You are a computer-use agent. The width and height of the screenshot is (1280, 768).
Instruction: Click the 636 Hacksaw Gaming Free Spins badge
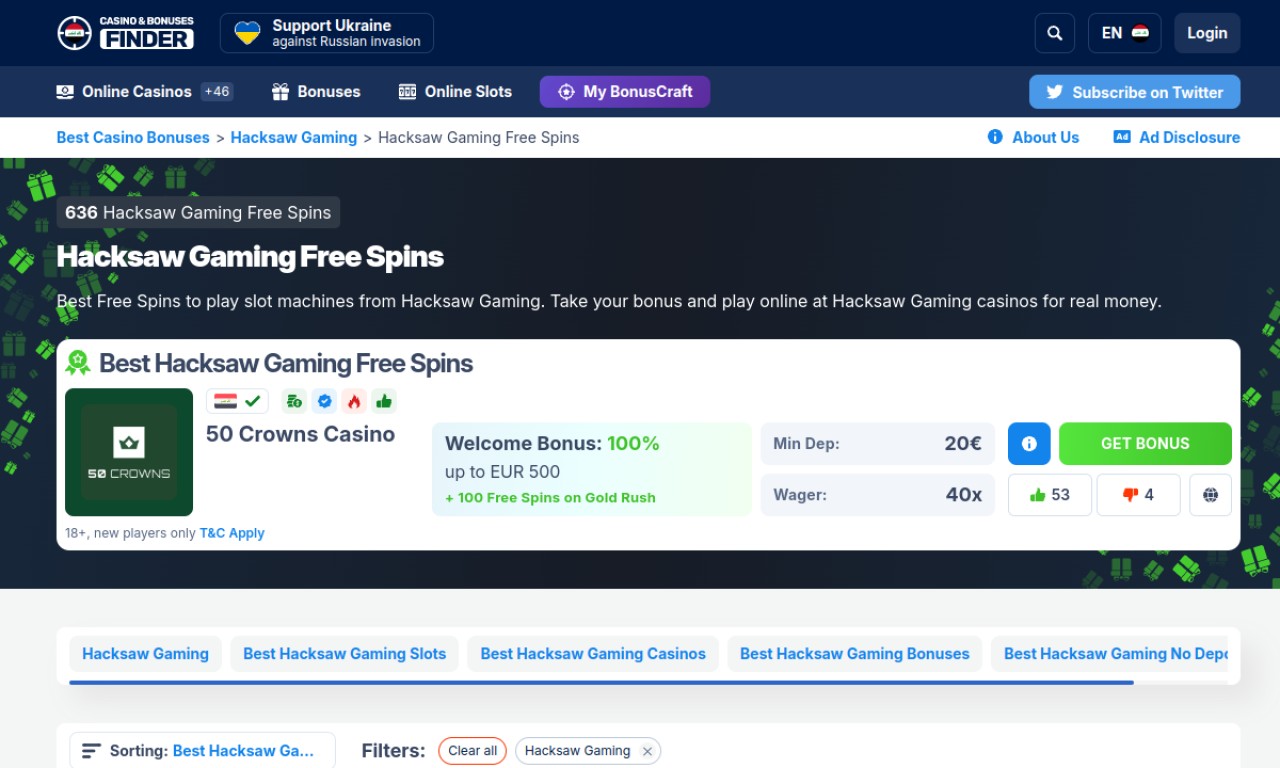coord(198,212)
